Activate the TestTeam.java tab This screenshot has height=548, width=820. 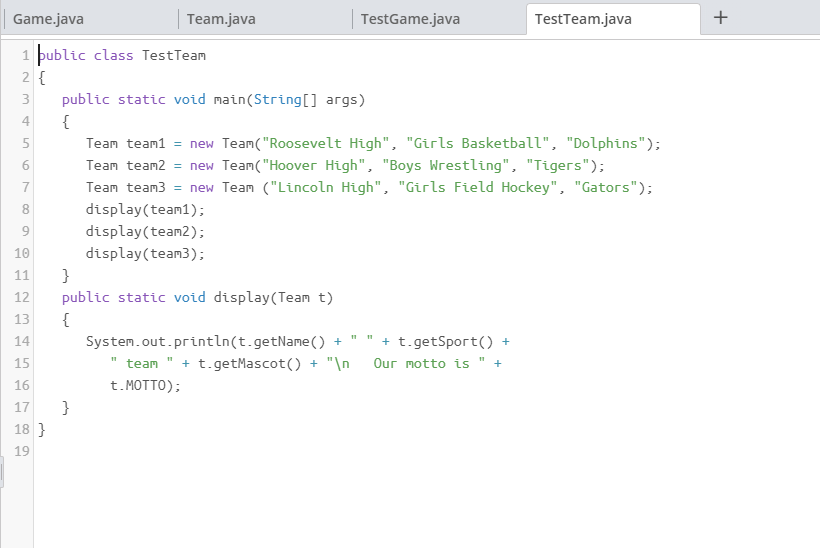[583, 19]
